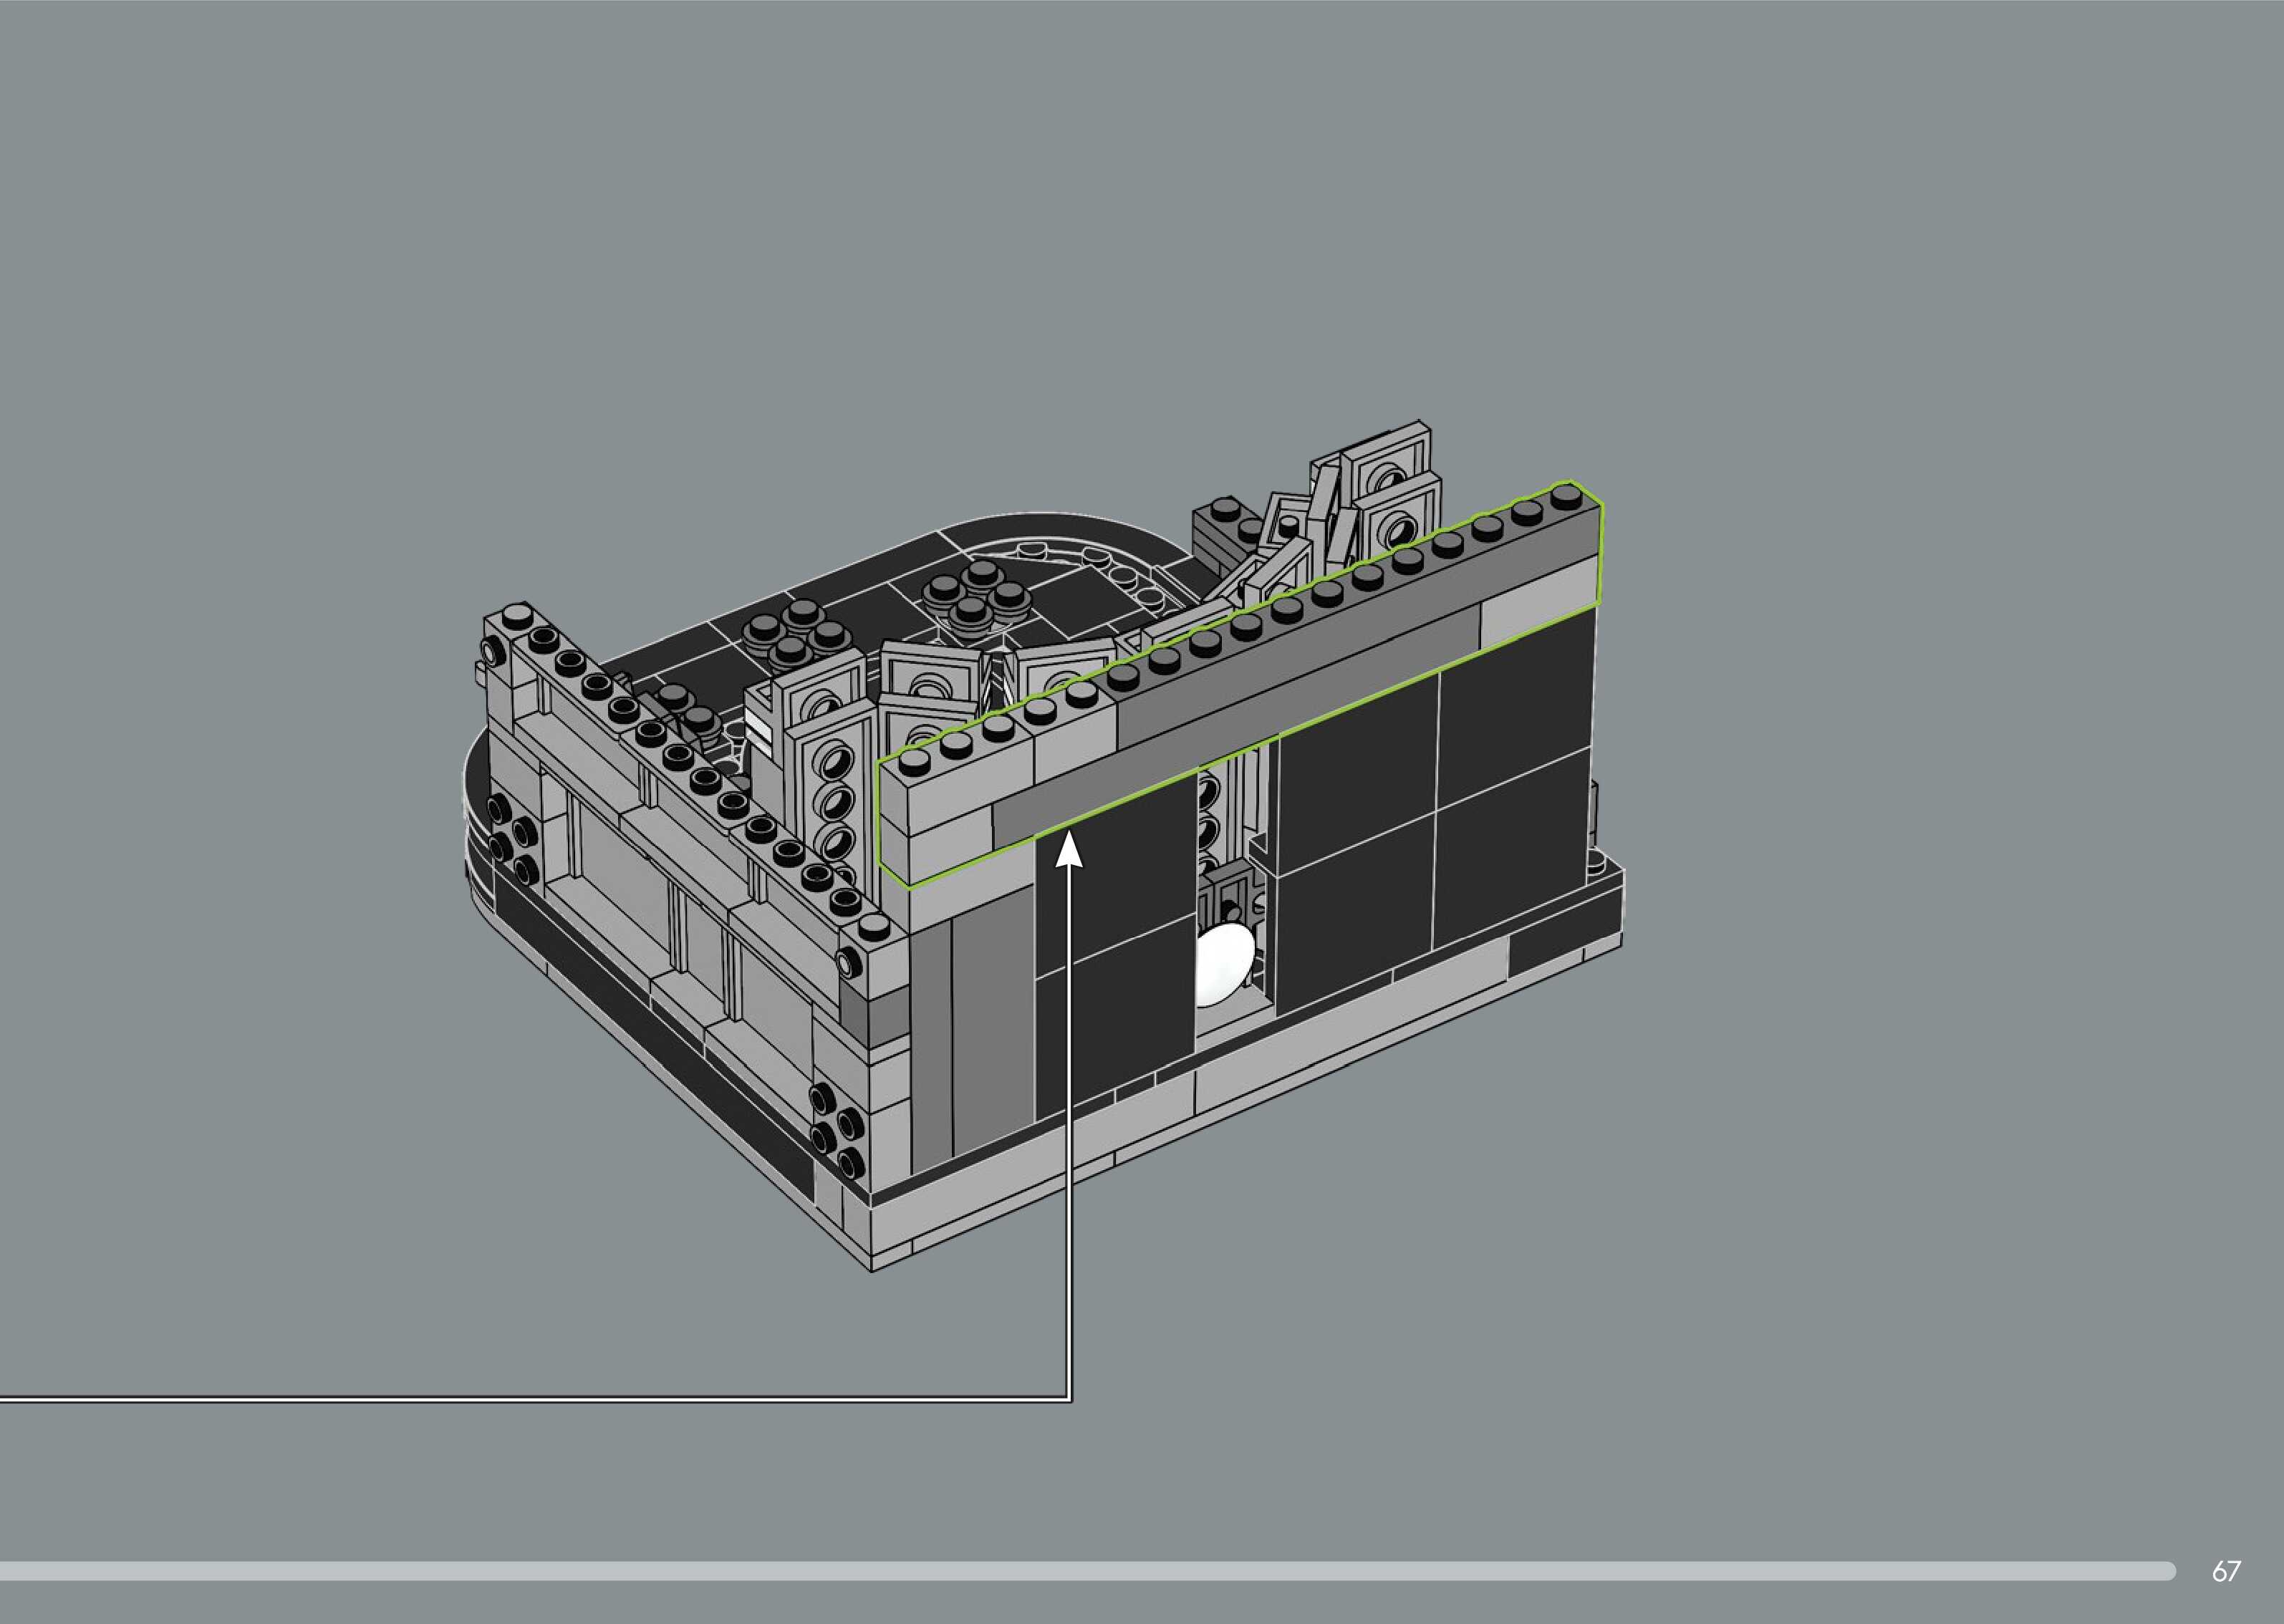
Task: Select the white egg-shaped piece in doorway
Action: (x=1222, y=963)
